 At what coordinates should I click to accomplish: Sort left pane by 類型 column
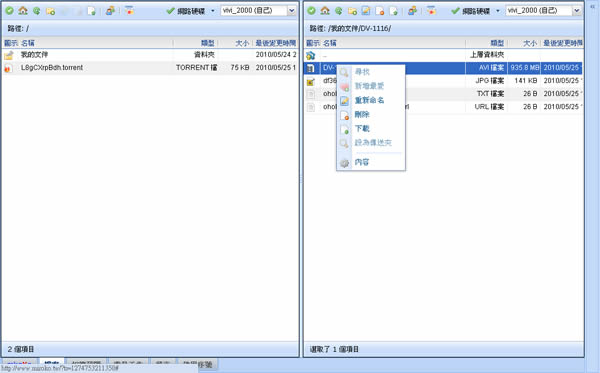pos(208,43)
